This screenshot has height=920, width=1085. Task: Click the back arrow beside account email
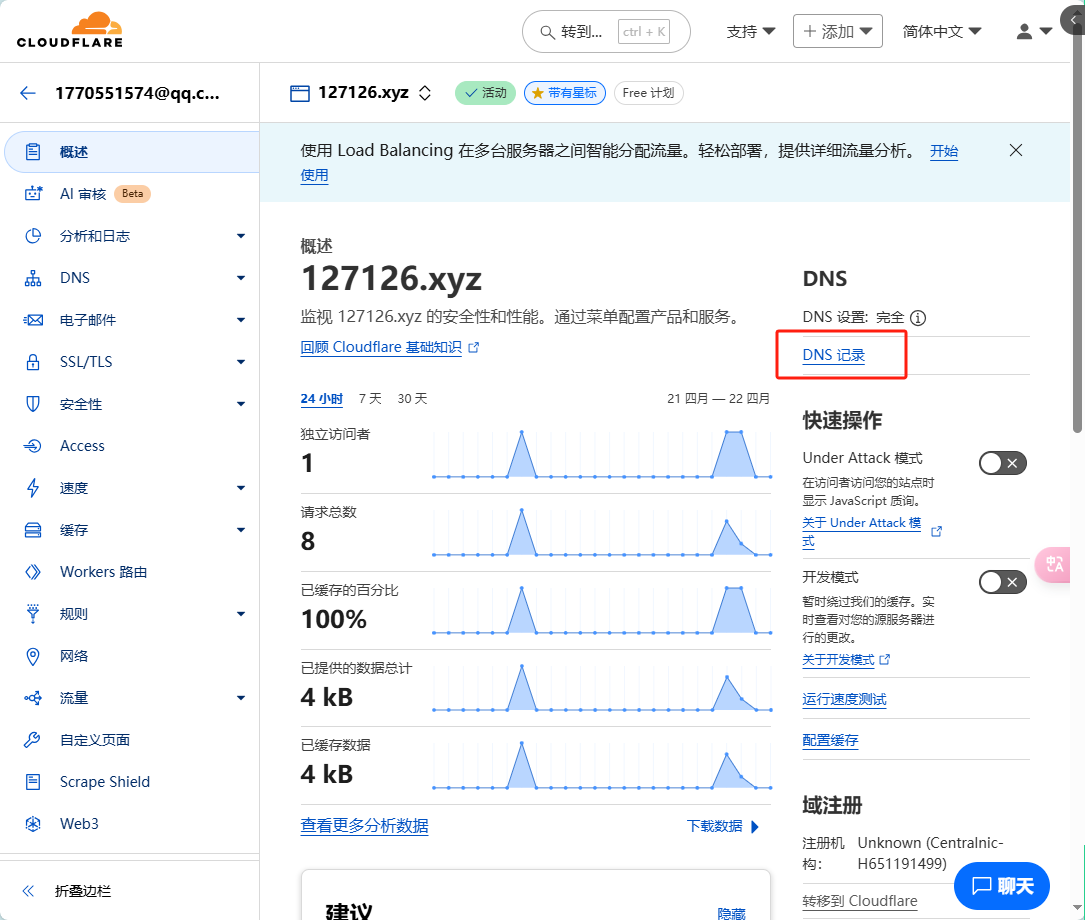[28, 93]
